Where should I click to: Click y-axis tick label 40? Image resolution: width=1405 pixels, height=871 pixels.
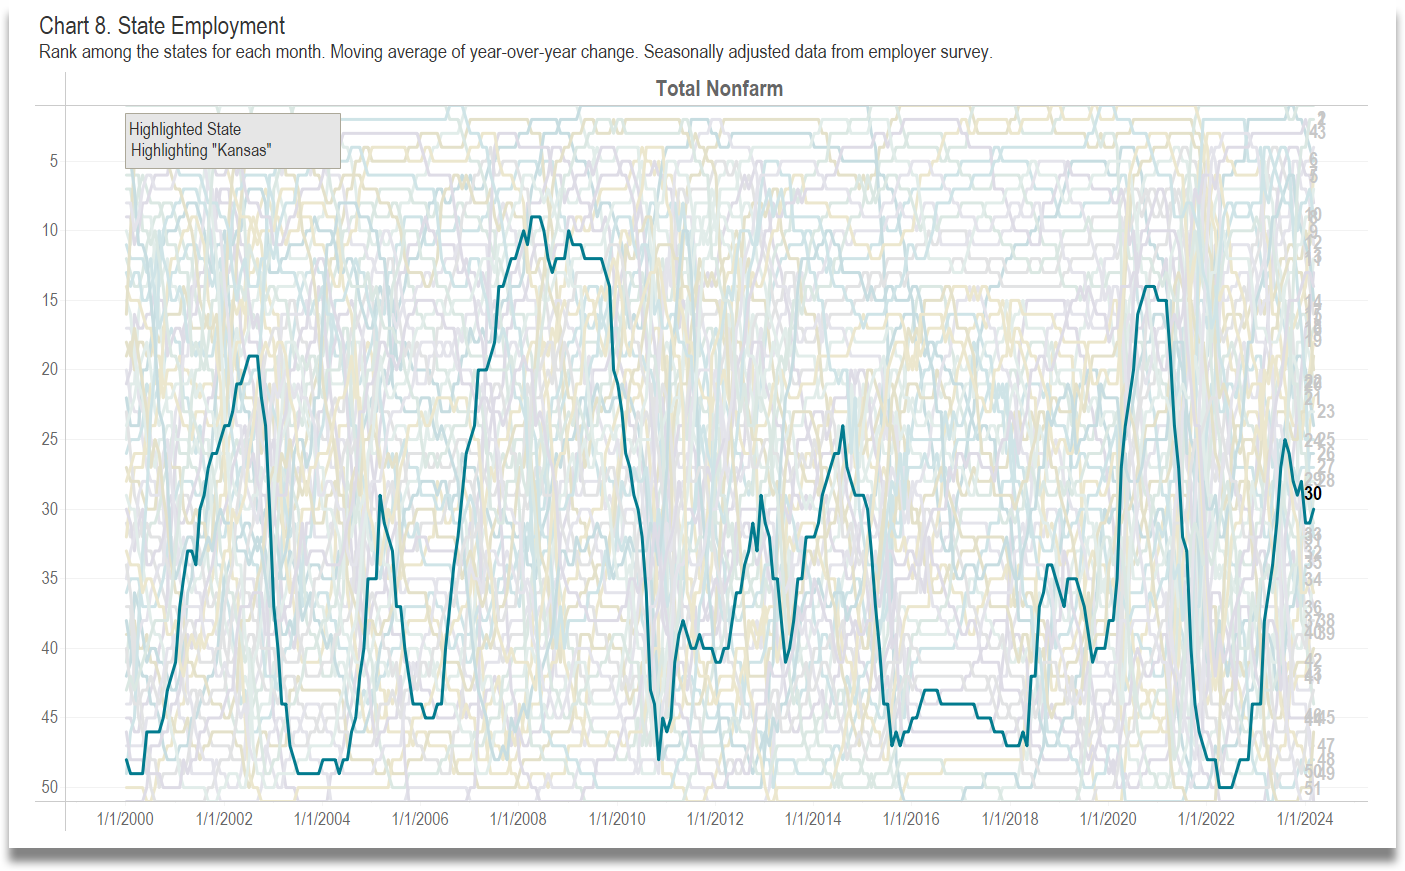click(x=50, y=648)
